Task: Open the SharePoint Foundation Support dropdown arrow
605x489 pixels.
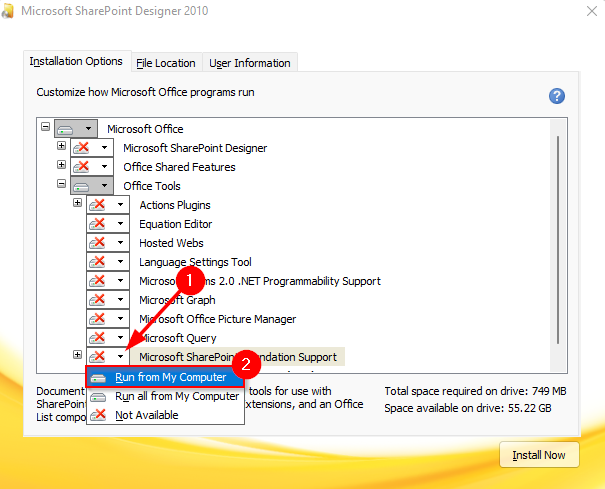Action: pos(121,357)
